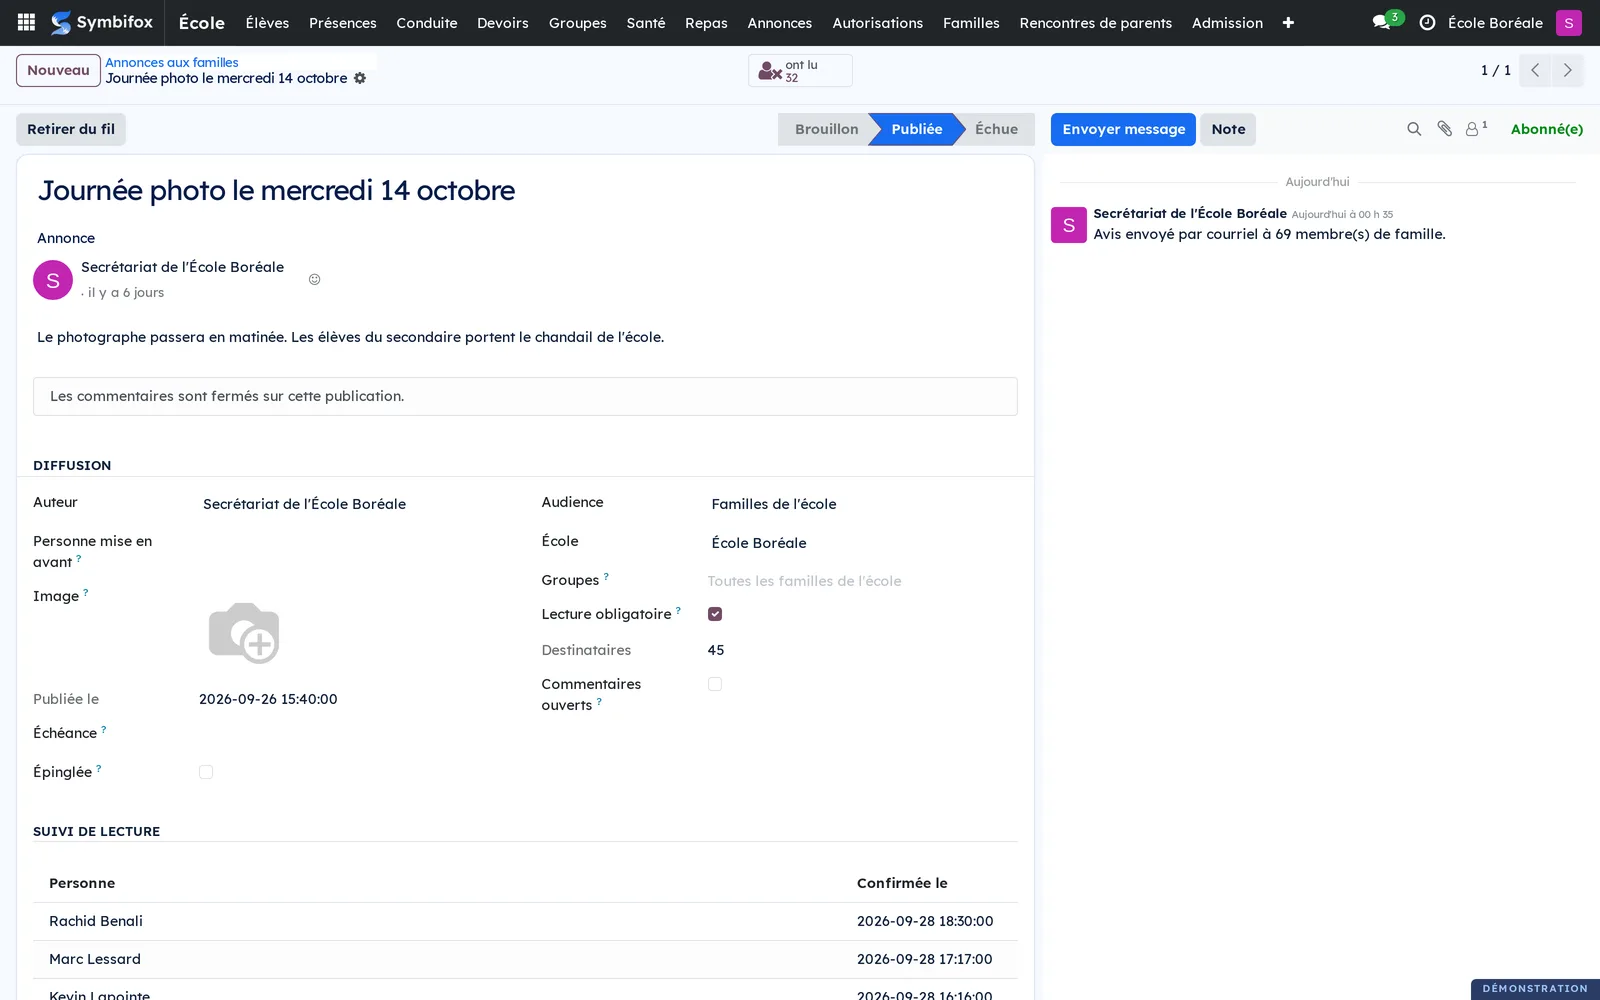The height and width of the screenshot is (1000, 1600).
Task: Open the plus menu in navbar
Action: (1288, 23)
